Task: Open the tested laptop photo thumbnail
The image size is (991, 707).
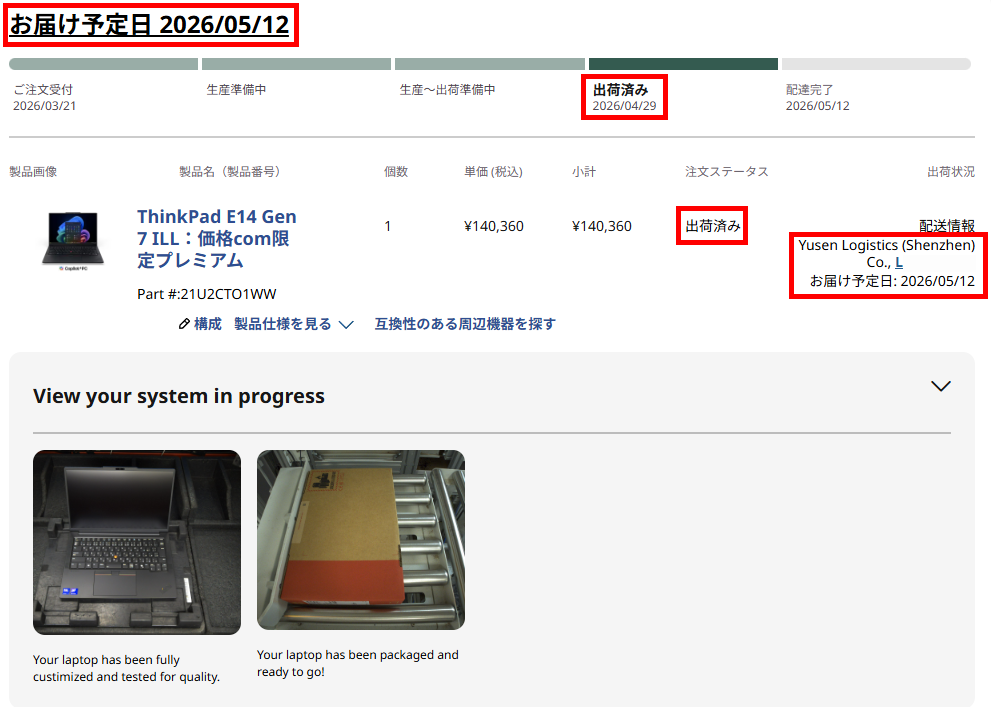Action: click(137, 542)
